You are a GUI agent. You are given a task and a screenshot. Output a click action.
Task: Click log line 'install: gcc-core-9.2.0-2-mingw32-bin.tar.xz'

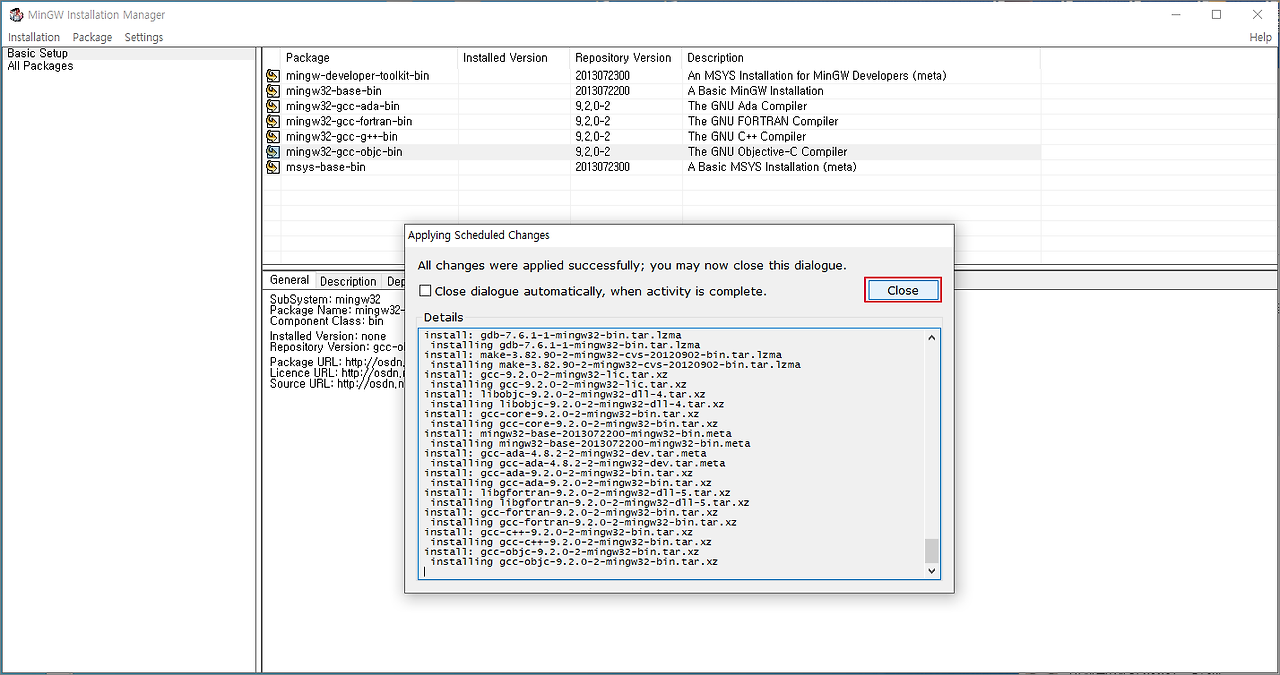pyautogui.click(x=561, y=414)
